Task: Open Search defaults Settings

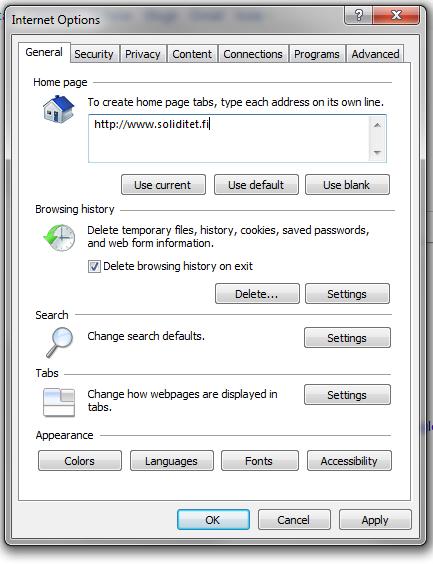Action: click(347, 338)
